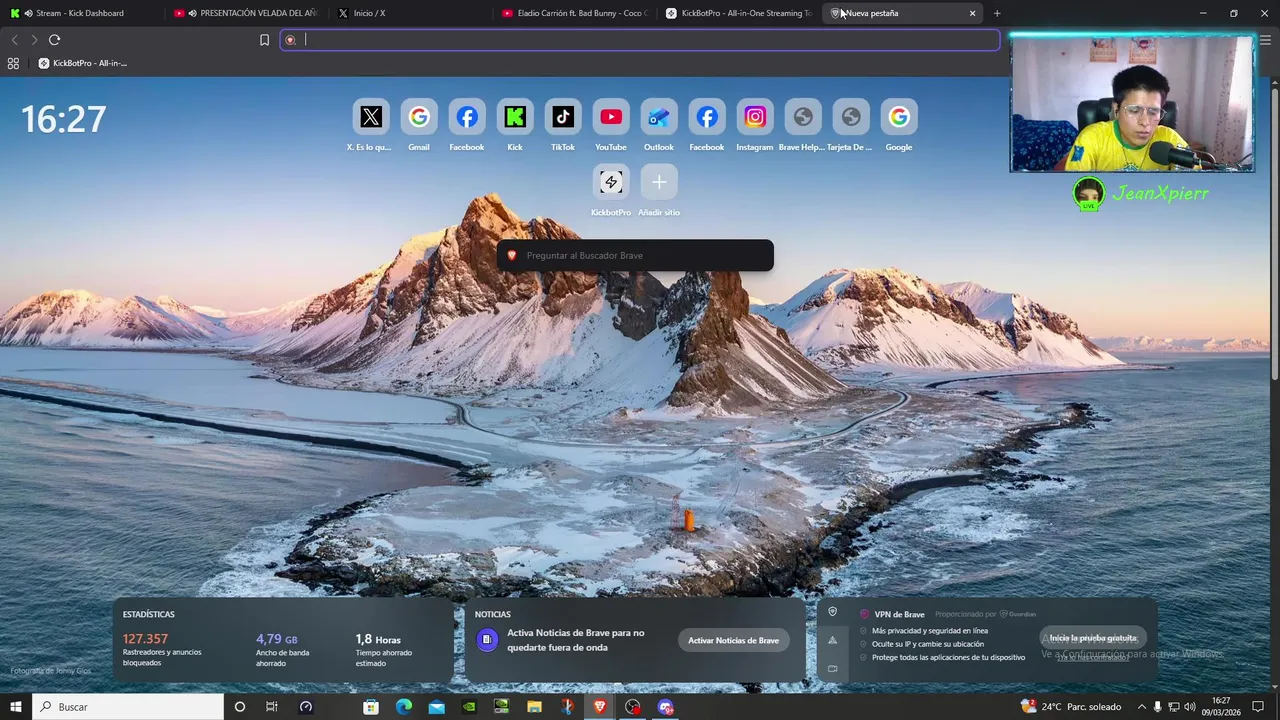Switch to the PRESENTACIÓN VELADA DEL AÑ tab
The width and height of the screenshot is (1280, 720).
[x=245, y=13]
